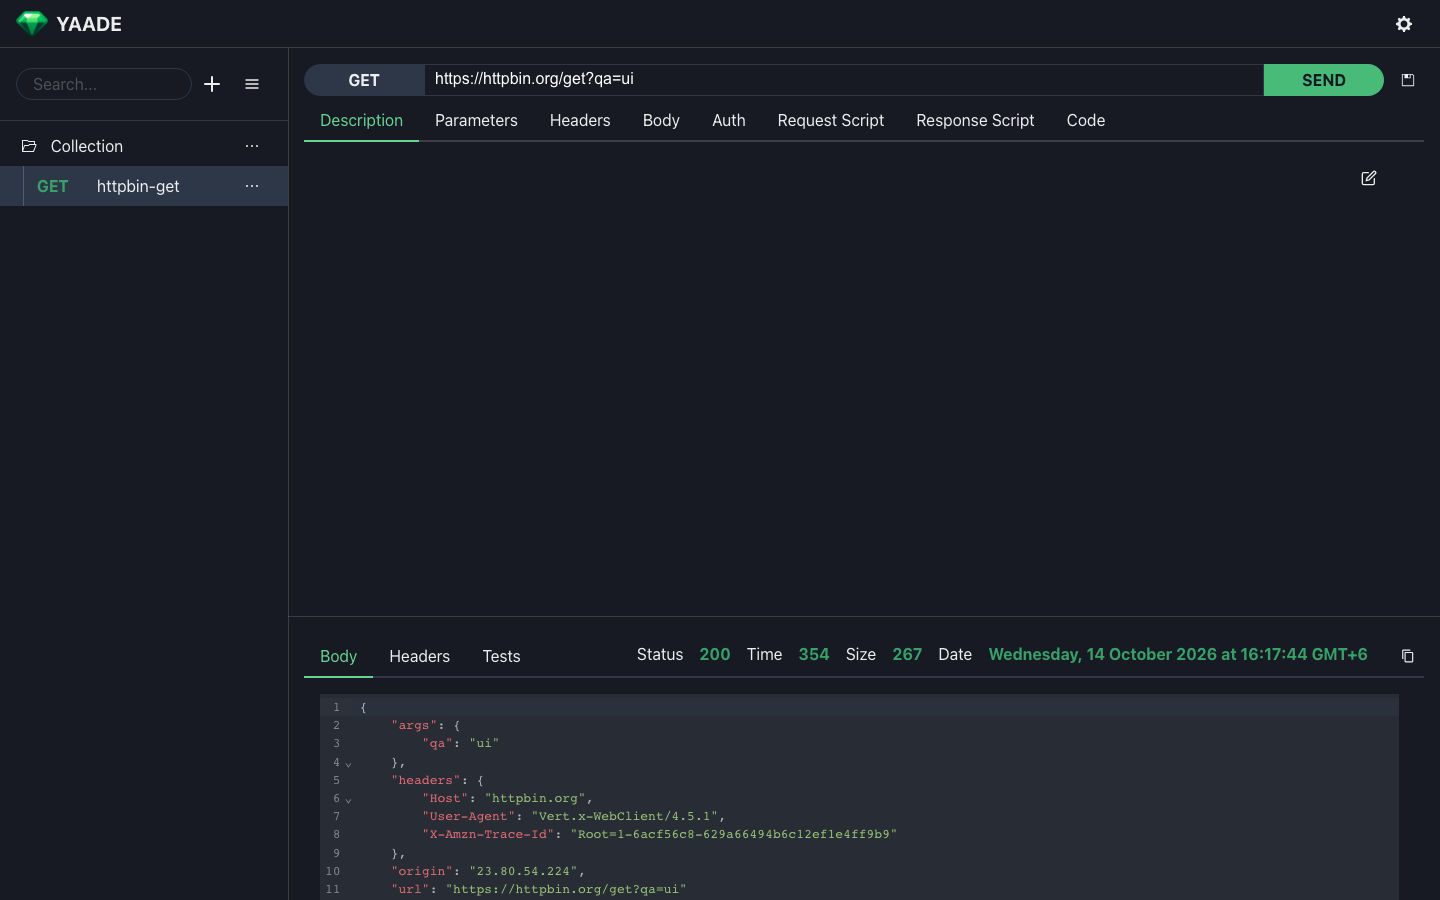Open the response Tests tab

point(501,656)
